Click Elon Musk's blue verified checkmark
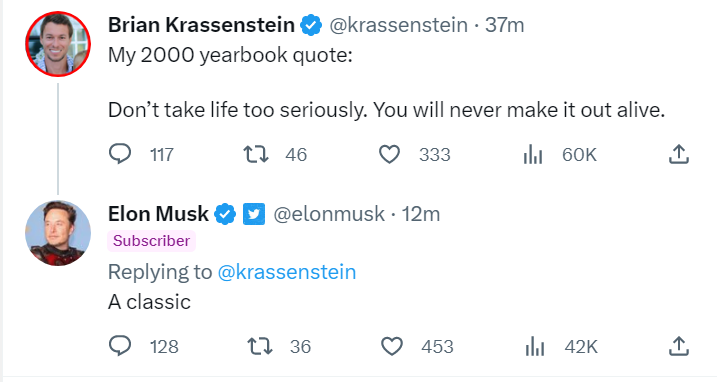Screen dimensions: 717x382 click(225, 214)
